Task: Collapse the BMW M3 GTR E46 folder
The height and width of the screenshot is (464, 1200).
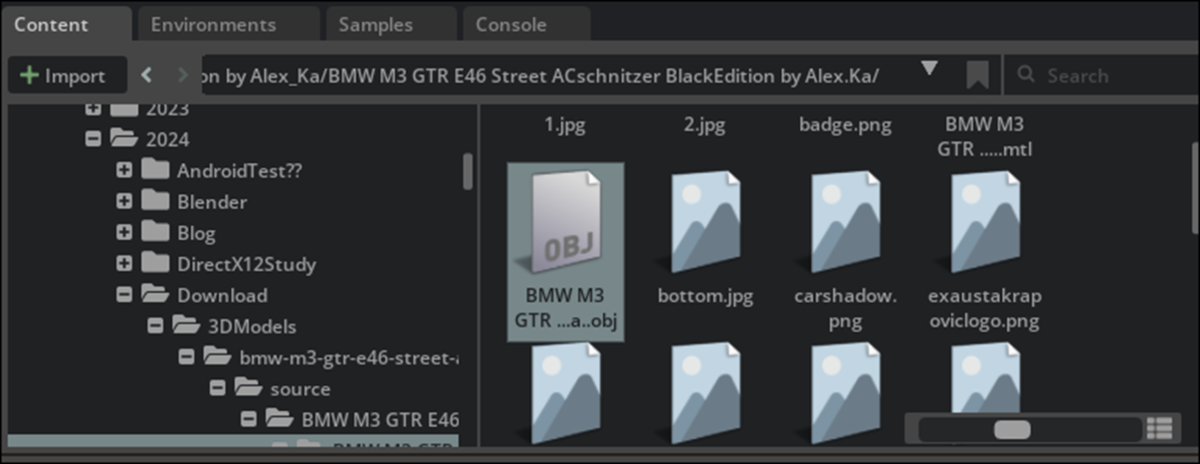Action: coord(248,419)
